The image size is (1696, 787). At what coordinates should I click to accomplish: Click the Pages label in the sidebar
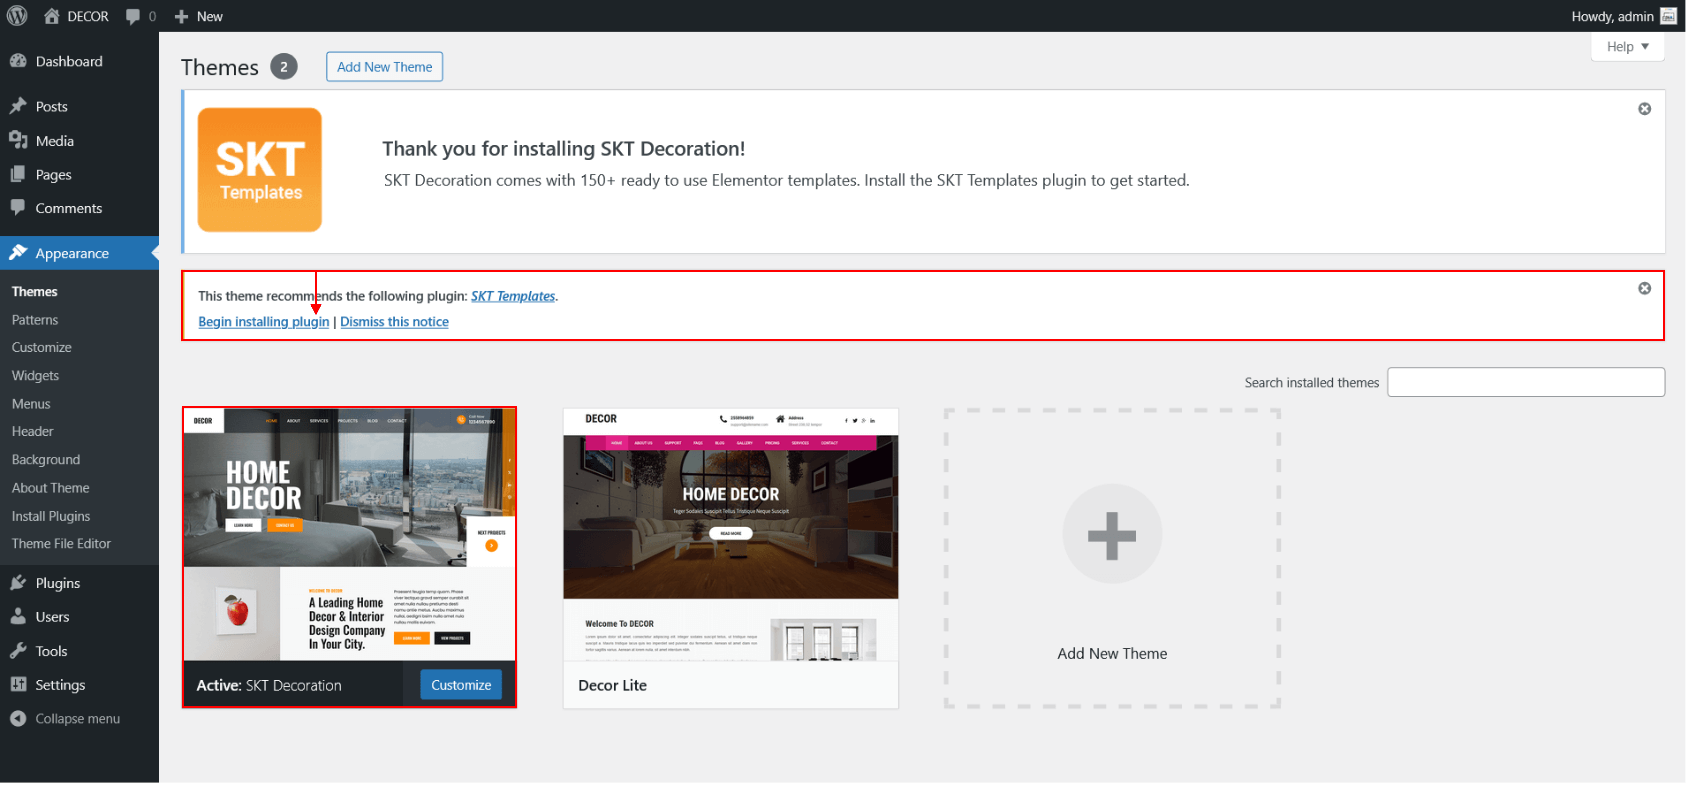(54, 175)
